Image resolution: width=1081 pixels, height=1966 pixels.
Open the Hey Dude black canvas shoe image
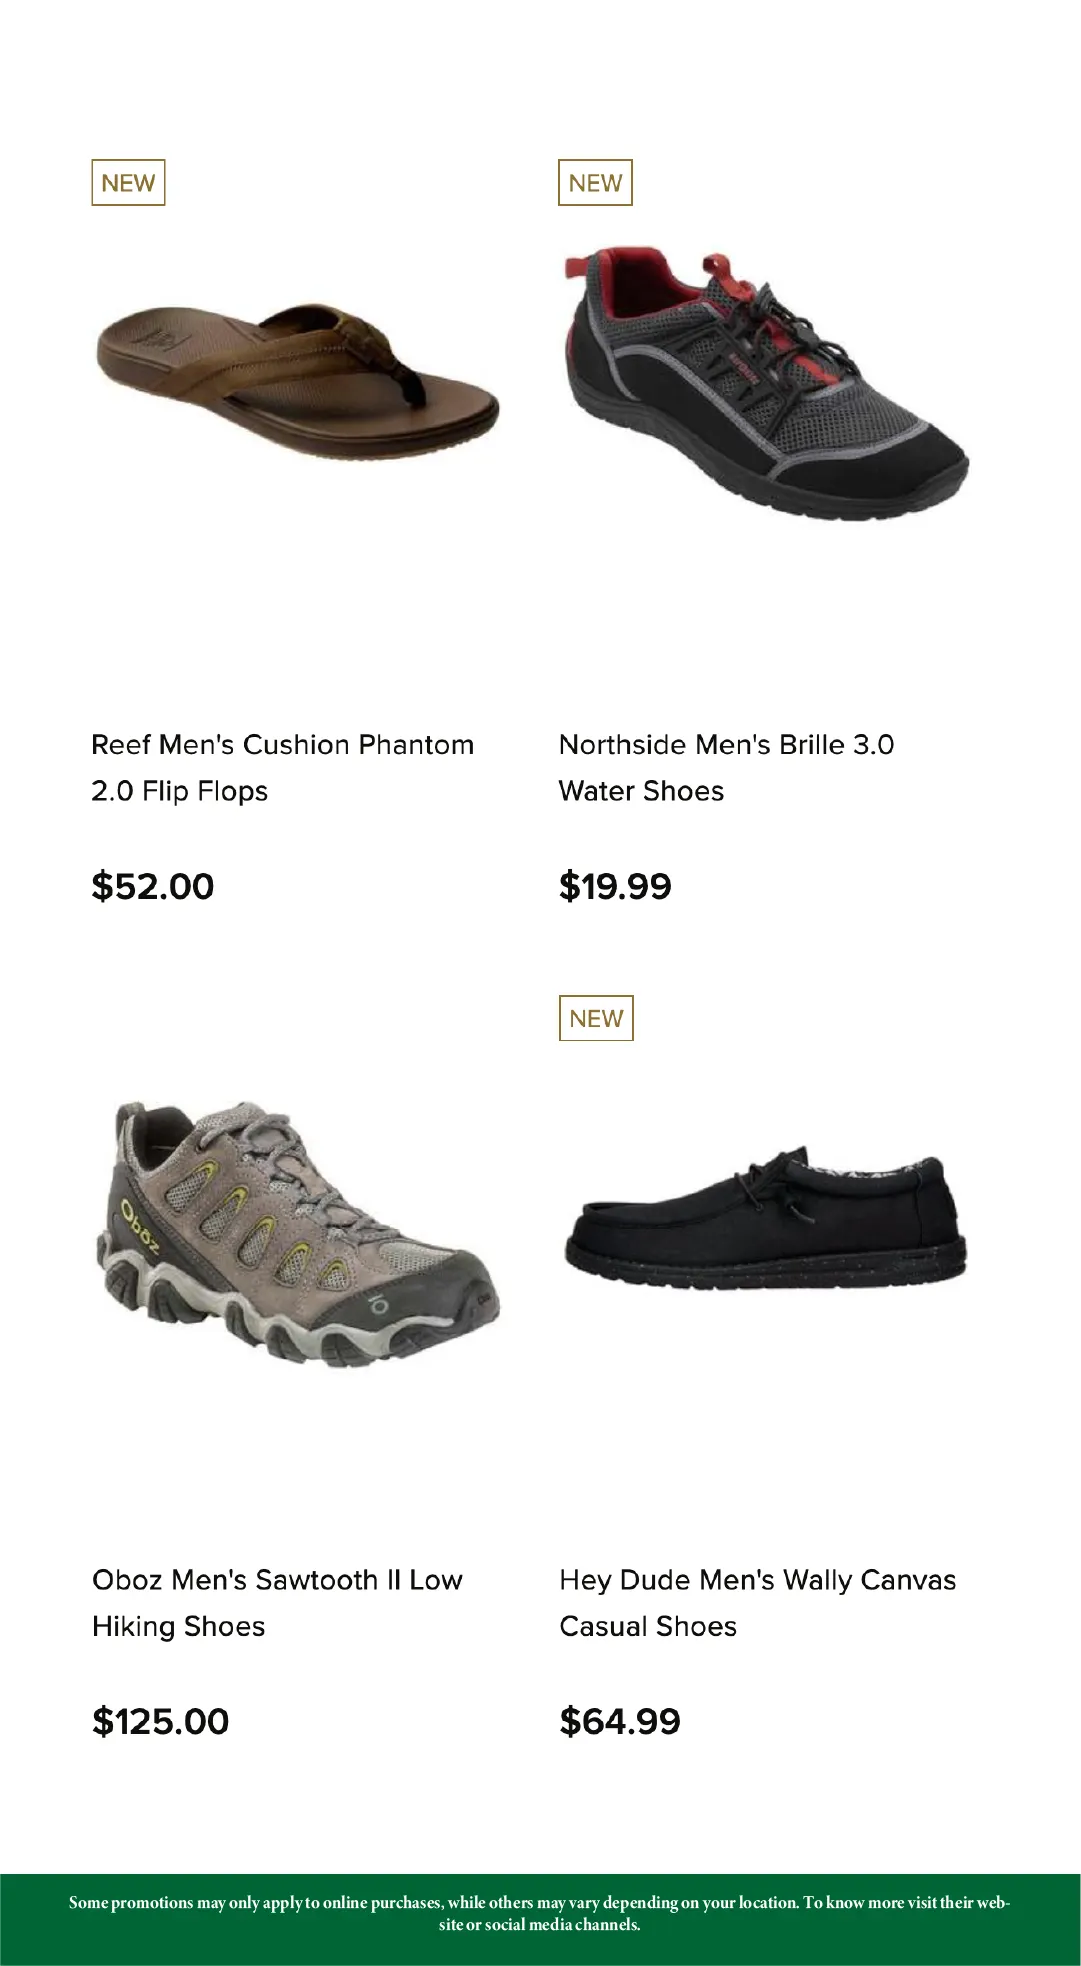click(x=765, y=1220)
